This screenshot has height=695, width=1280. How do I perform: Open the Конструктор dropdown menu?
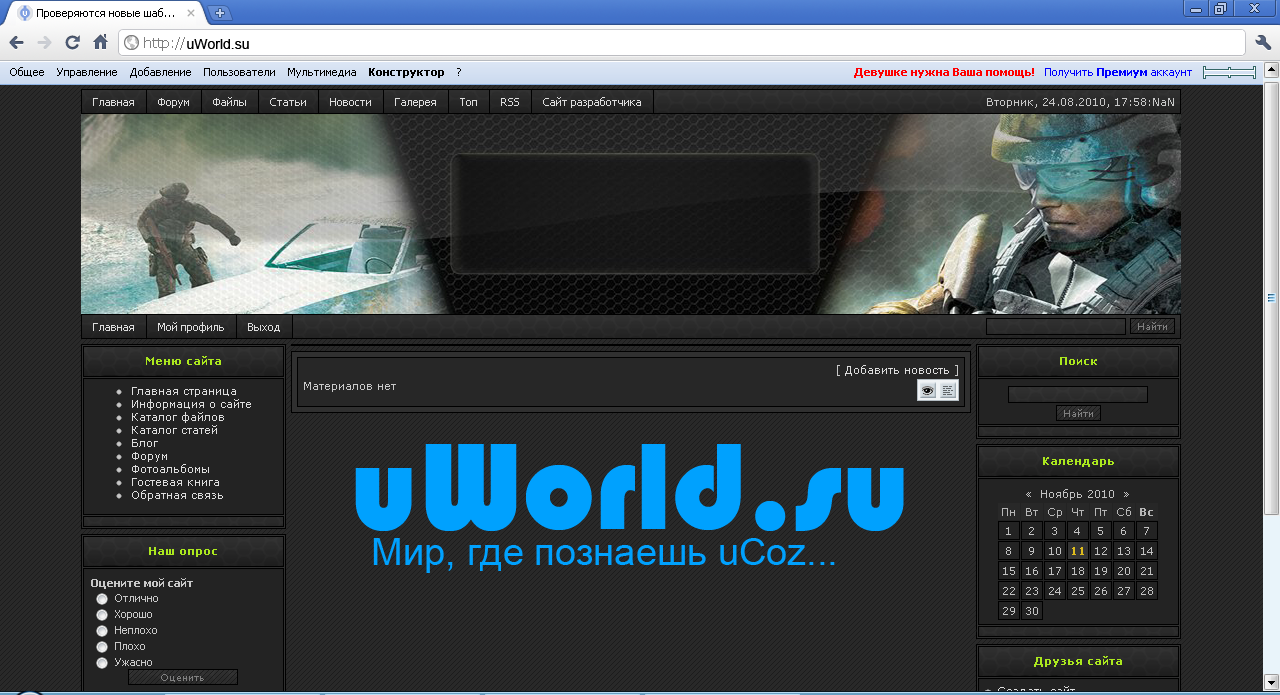pos(406,72)
